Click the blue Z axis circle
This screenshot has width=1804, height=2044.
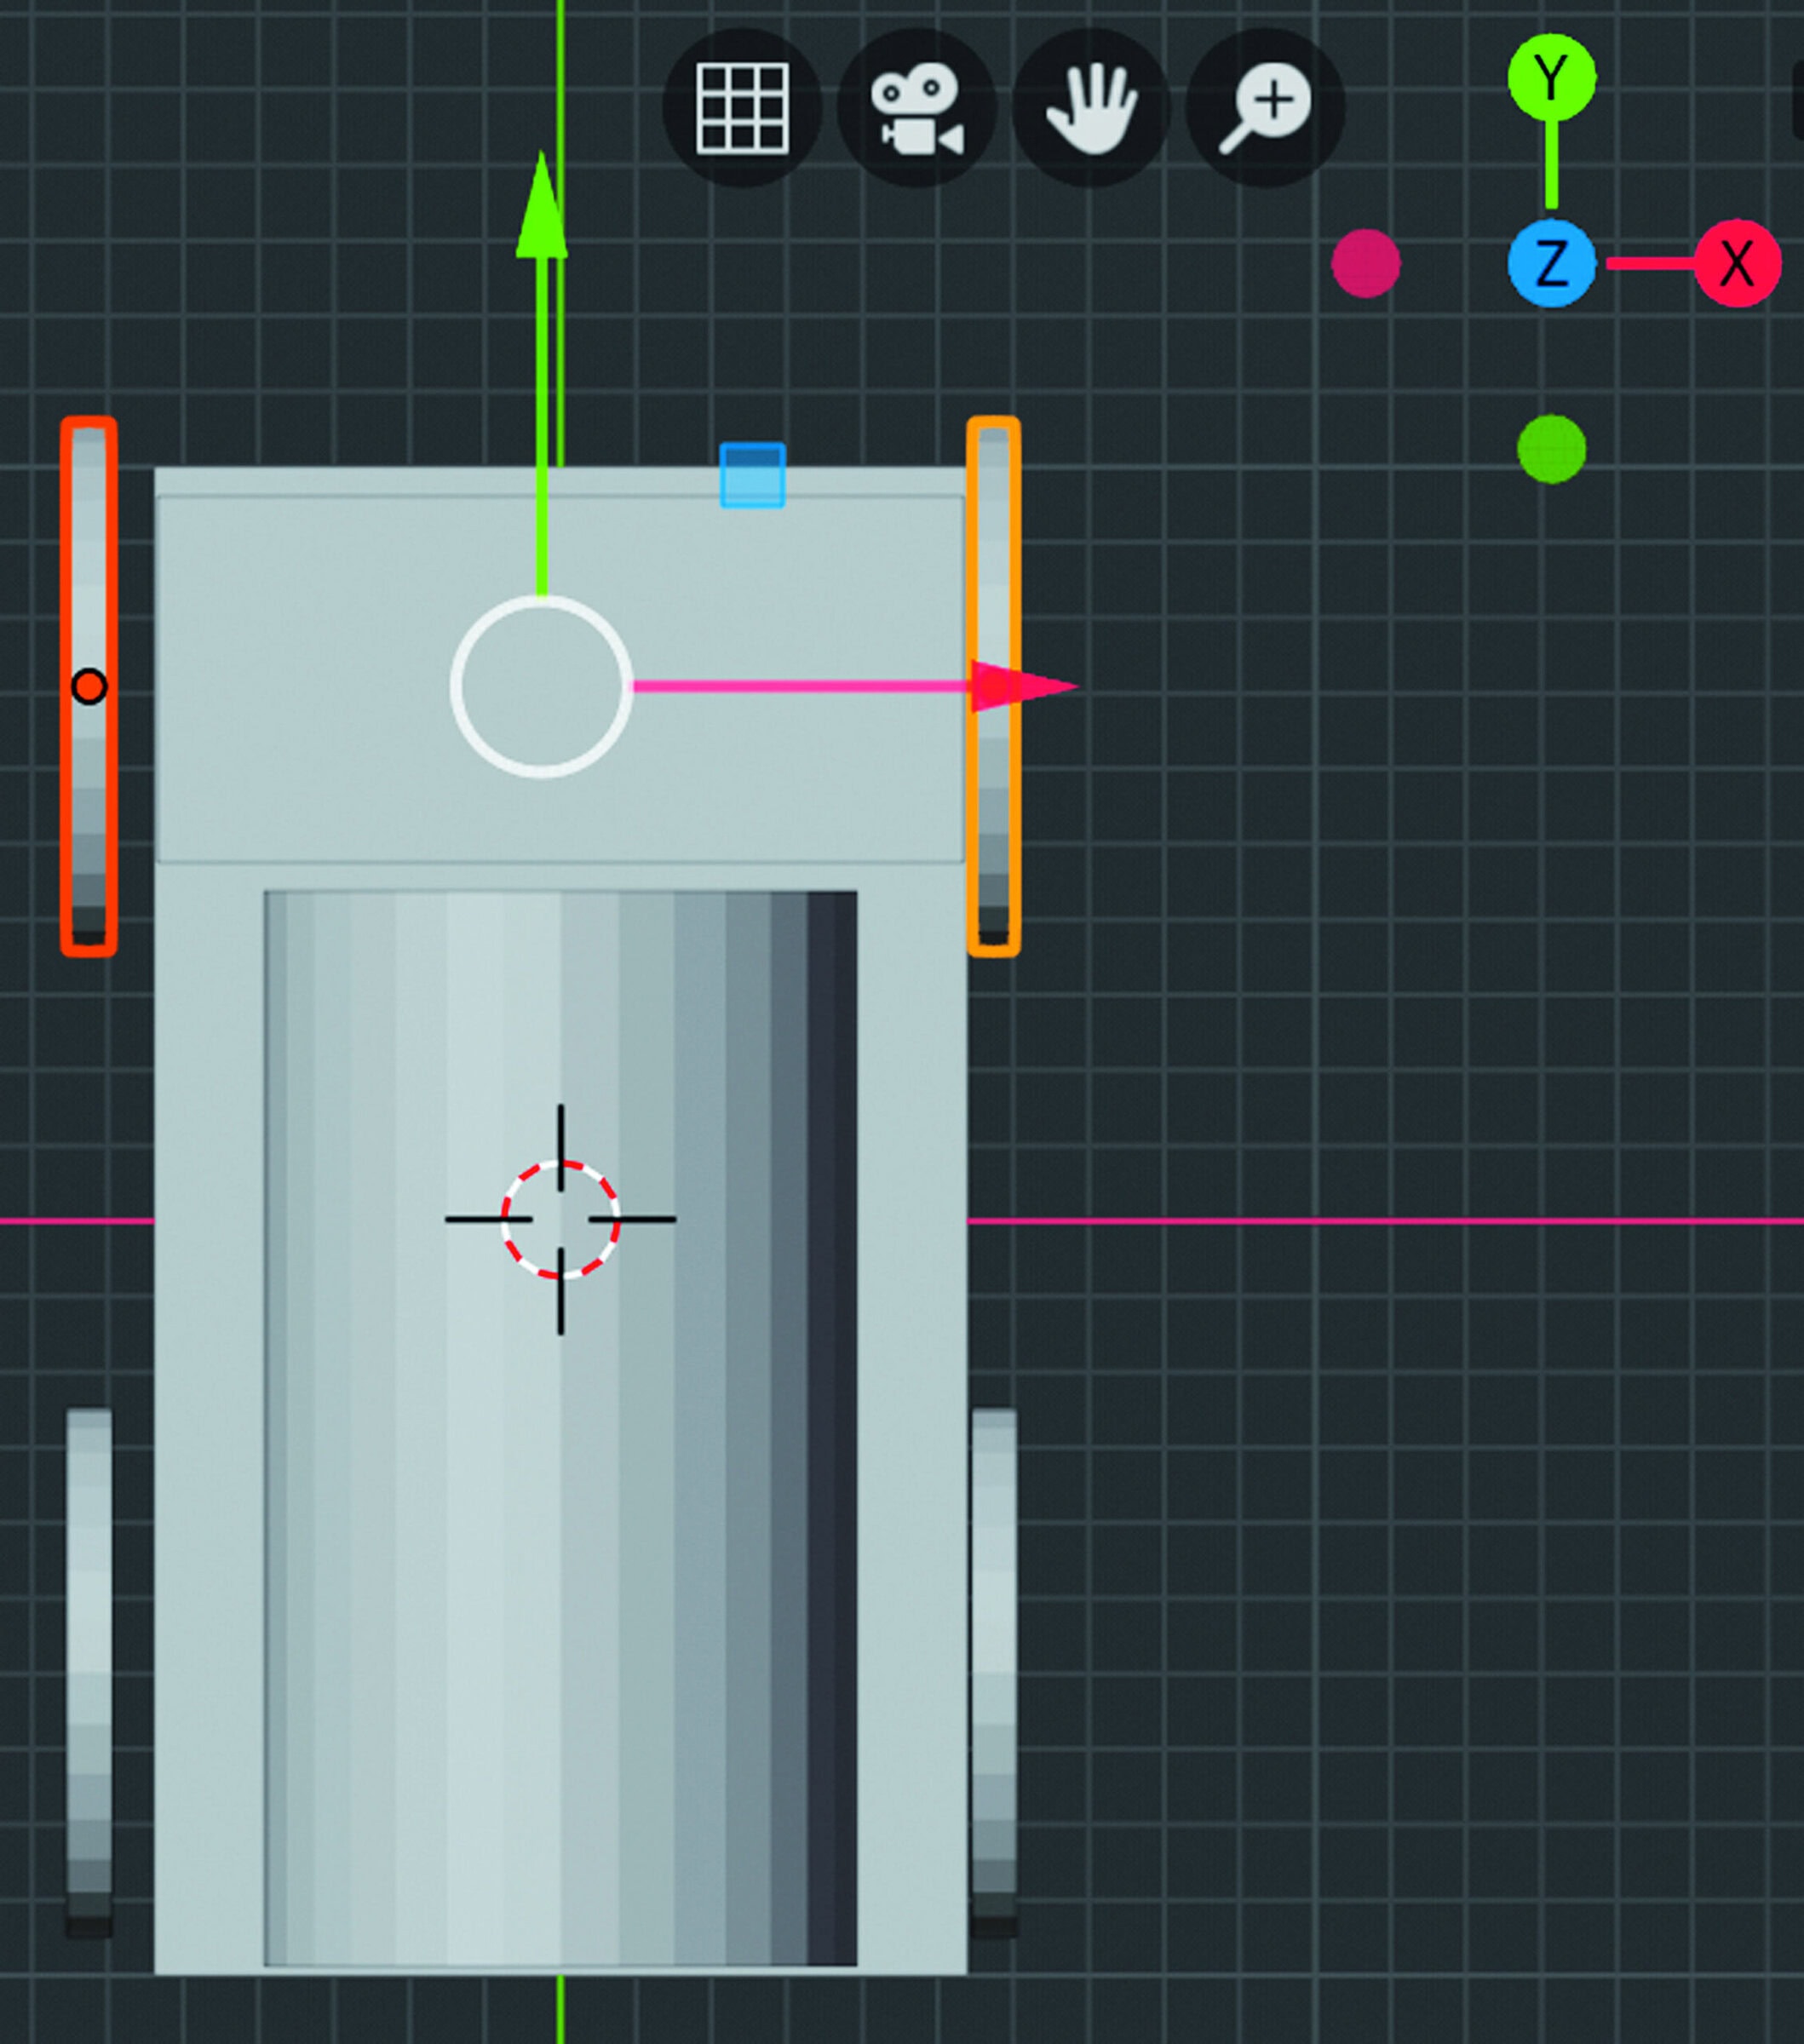click(1551, 263)
